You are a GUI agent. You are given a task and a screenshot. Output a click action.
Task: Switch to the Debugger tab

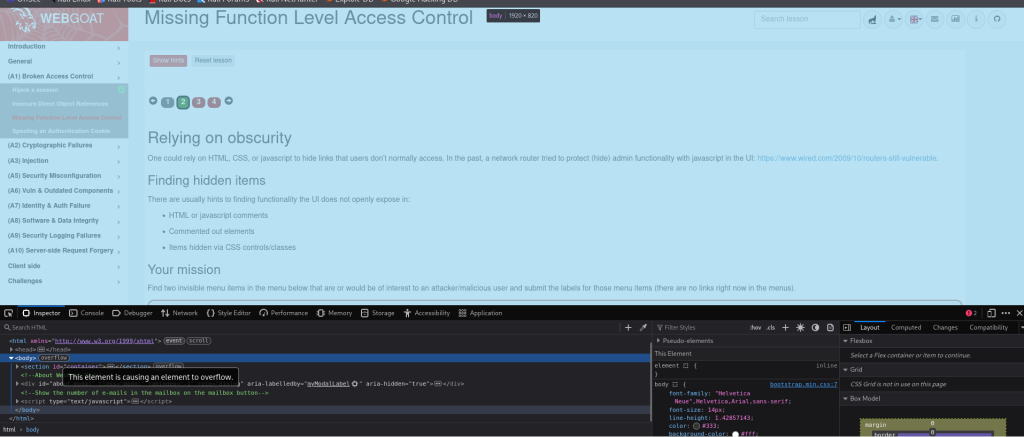(133, 313)
